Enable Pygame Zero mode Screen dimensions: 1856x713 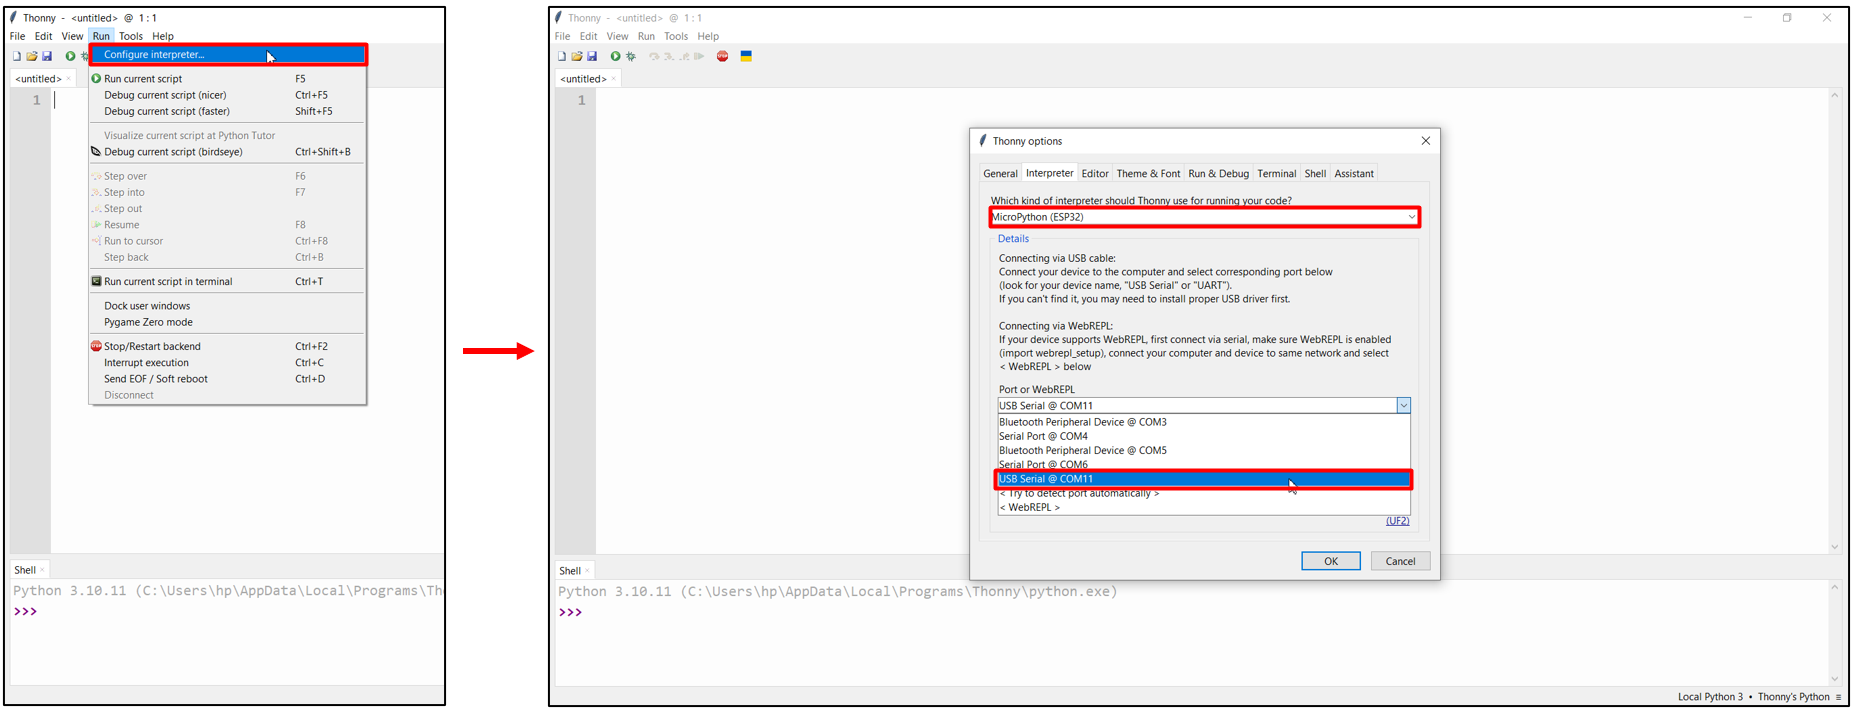(228, 322)
